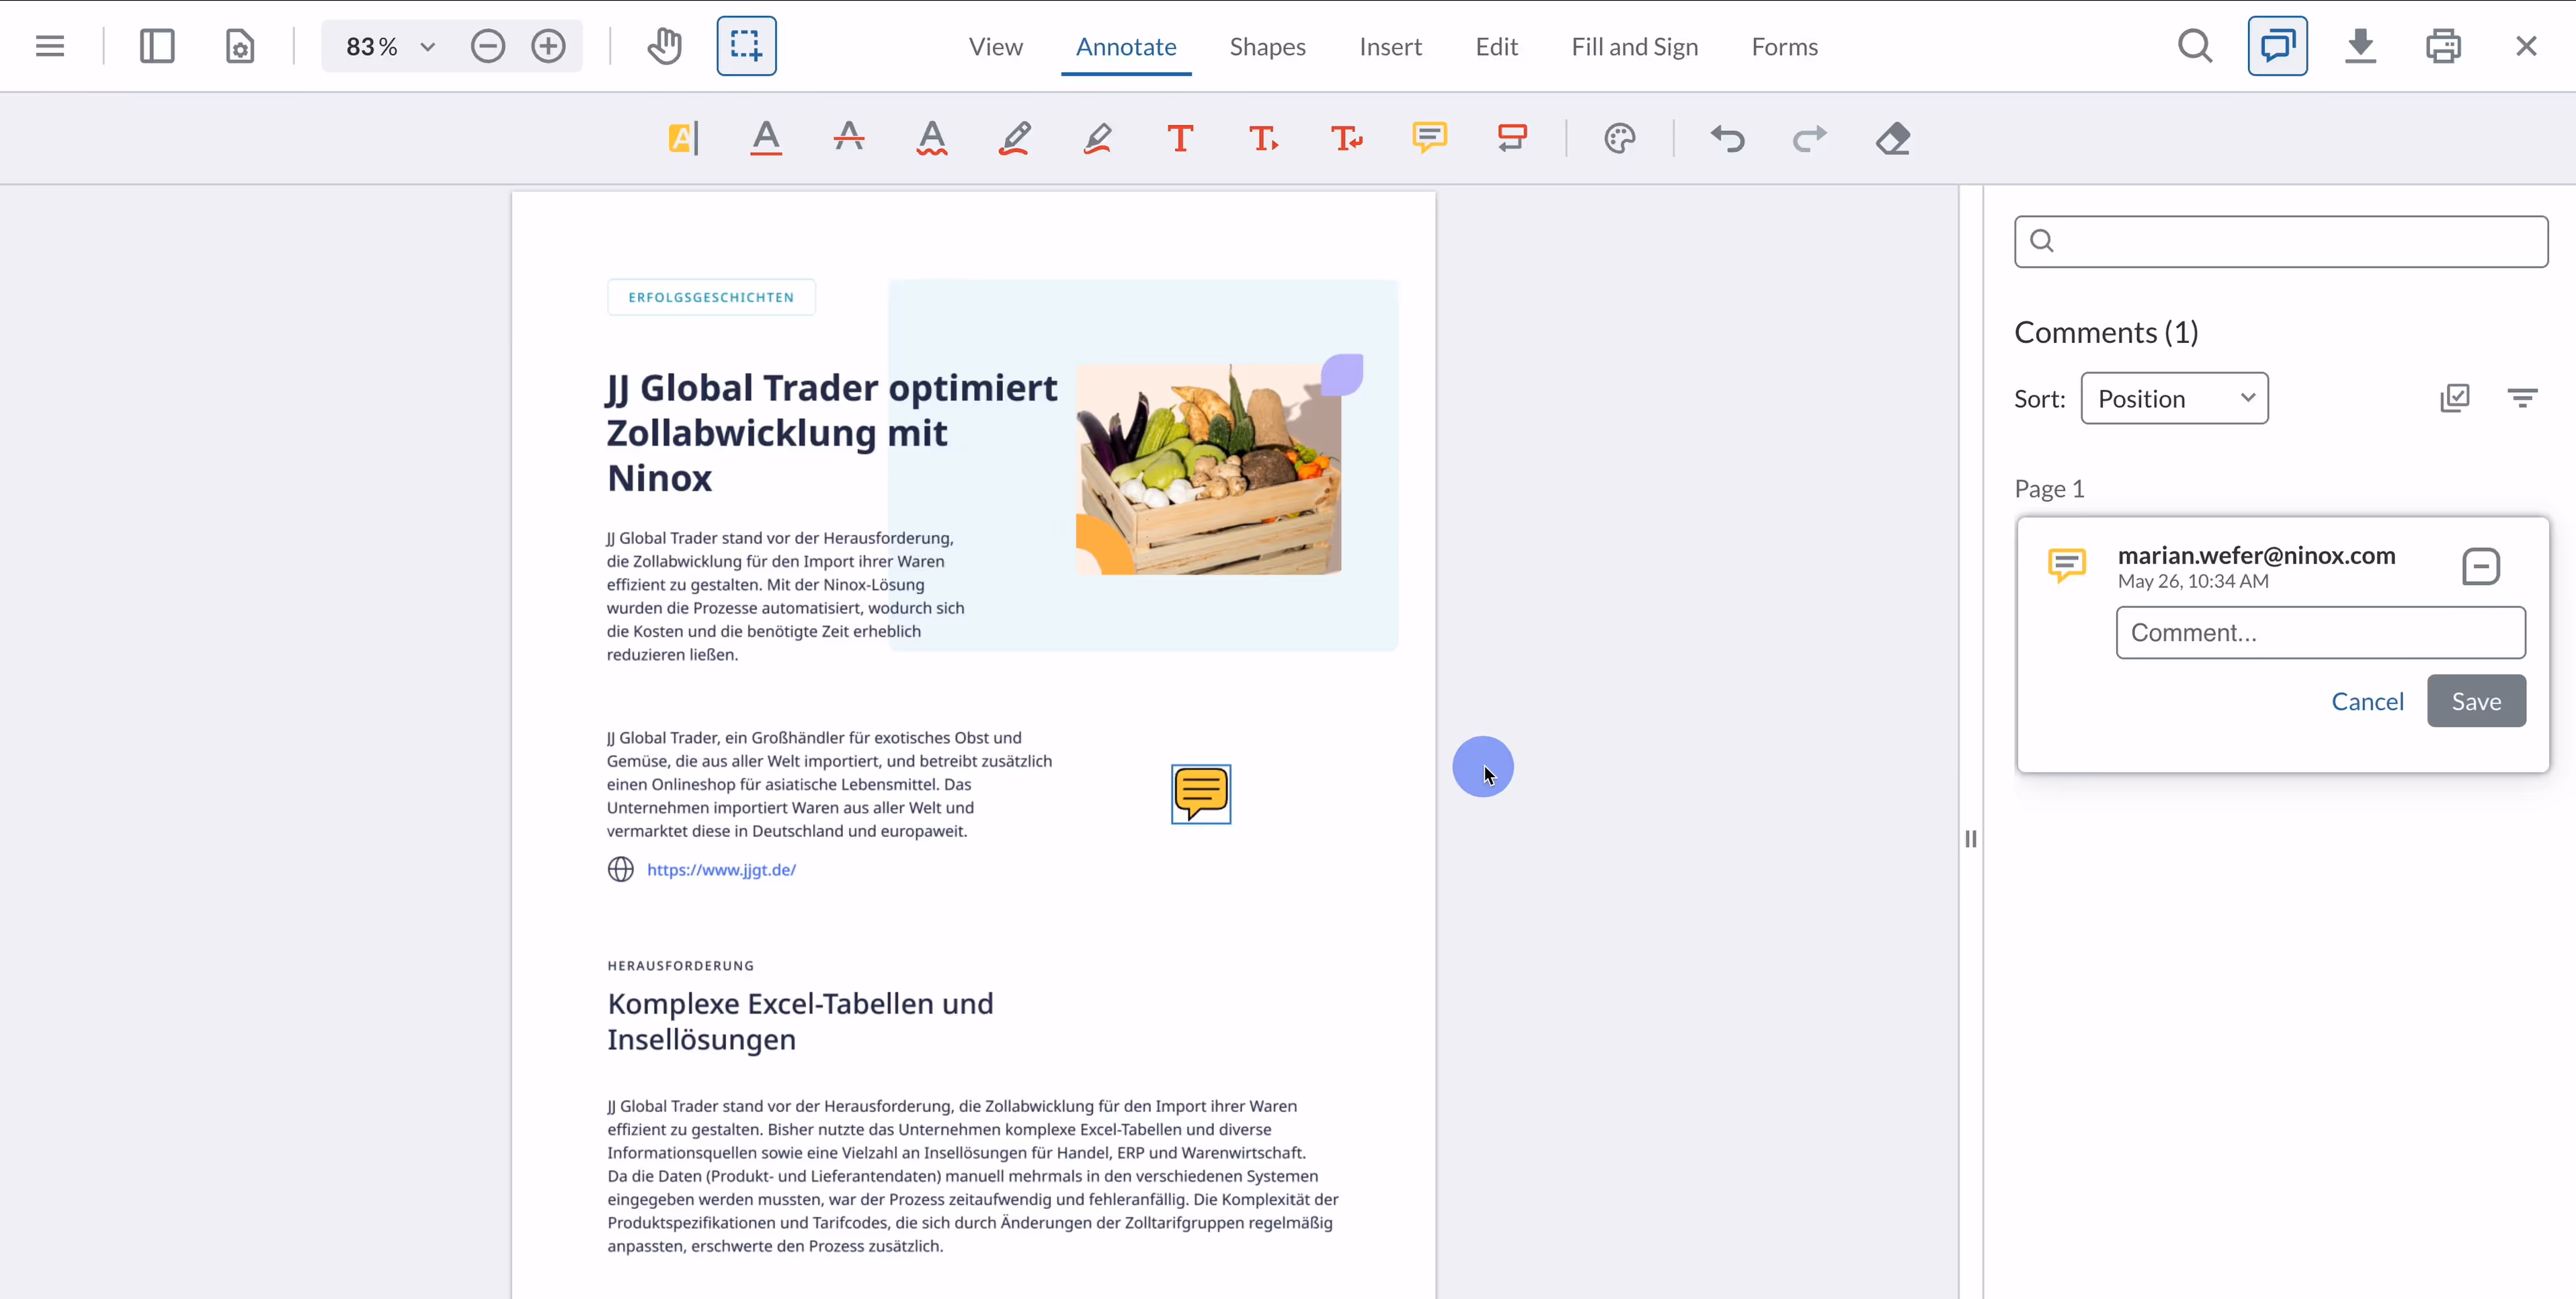Select the redaction mark tool in toolbar

1512,138
